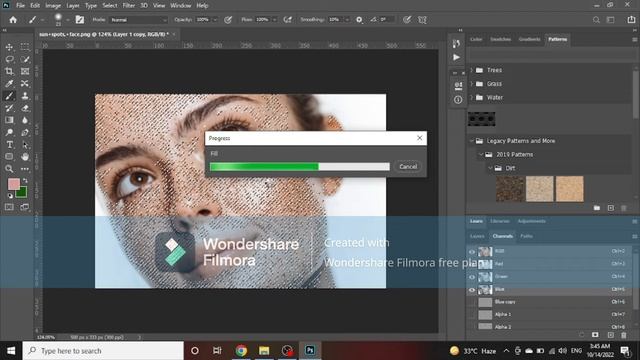The height and width of the screenshot is (360, 640).
Task: Swap foreground and background colors
Action: [25, 180]
